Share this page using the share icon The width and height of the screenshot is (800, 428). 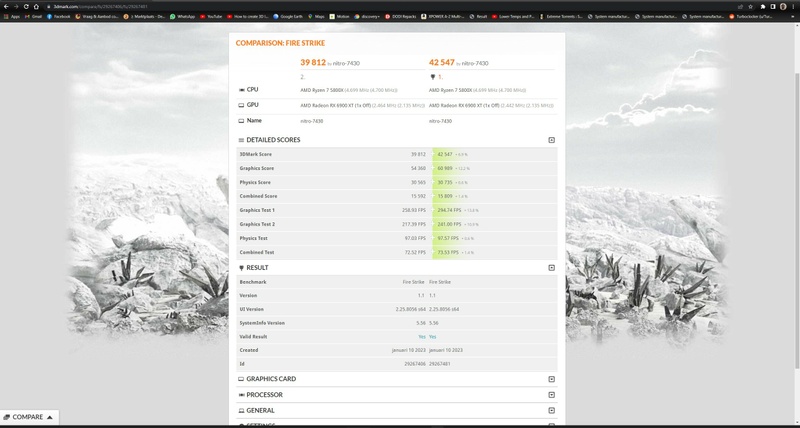click(740, 7)
